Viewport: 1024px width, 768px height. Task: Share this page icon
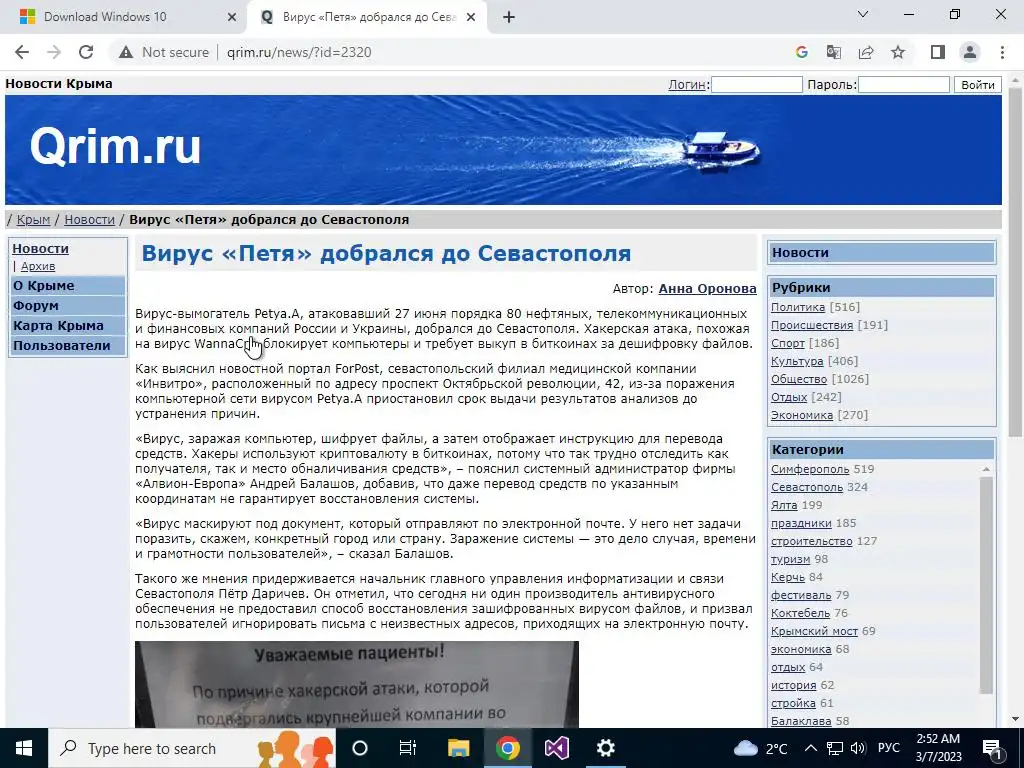tap(866, 52)
